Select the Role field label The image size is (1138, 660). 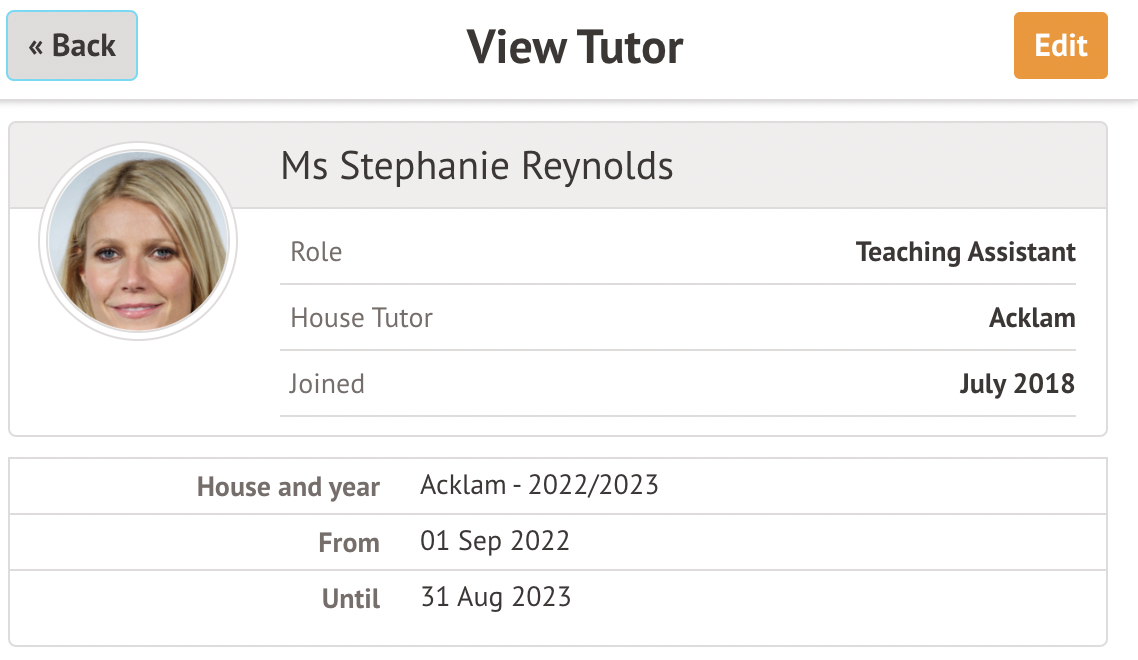316,252
